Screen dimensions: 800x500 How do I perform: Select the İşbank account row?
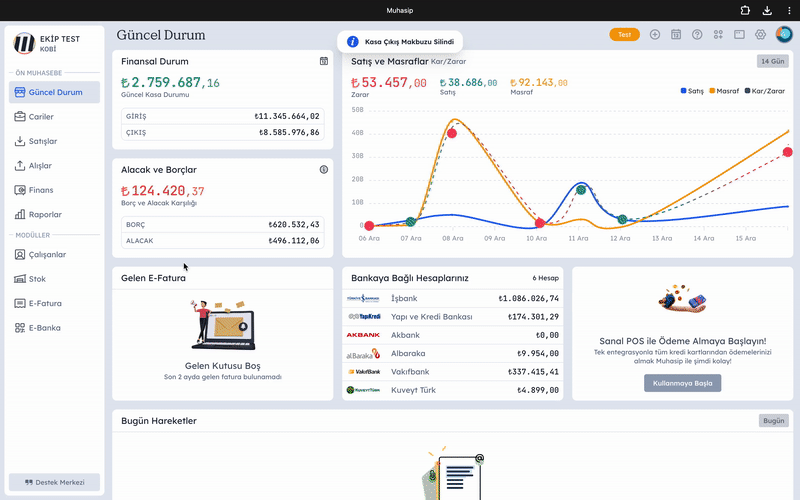click(x=452, y=298)
